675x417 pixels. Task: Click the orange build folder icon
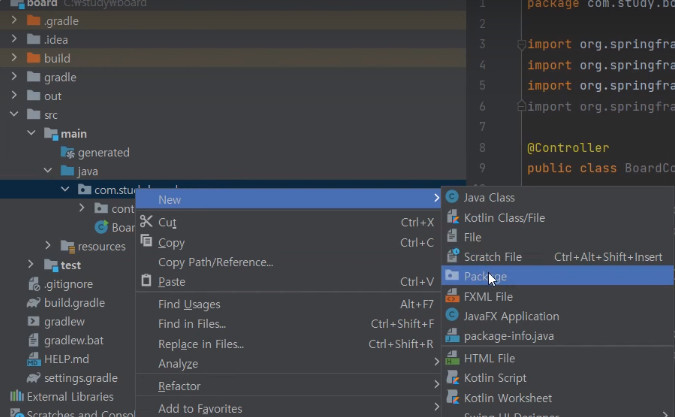click(34, 58)
